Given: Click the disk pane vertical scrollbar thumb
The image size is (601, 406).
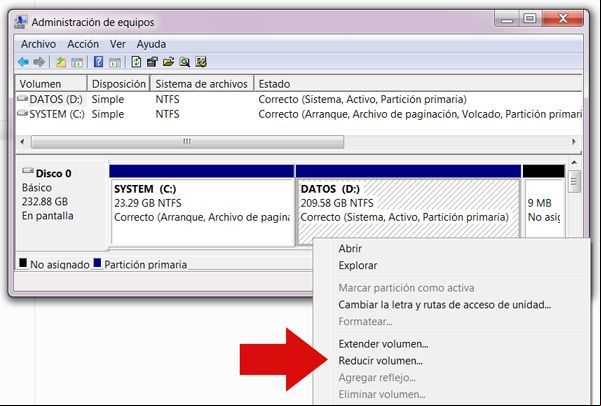Looking at the screenshot, I should click(574, 182).
